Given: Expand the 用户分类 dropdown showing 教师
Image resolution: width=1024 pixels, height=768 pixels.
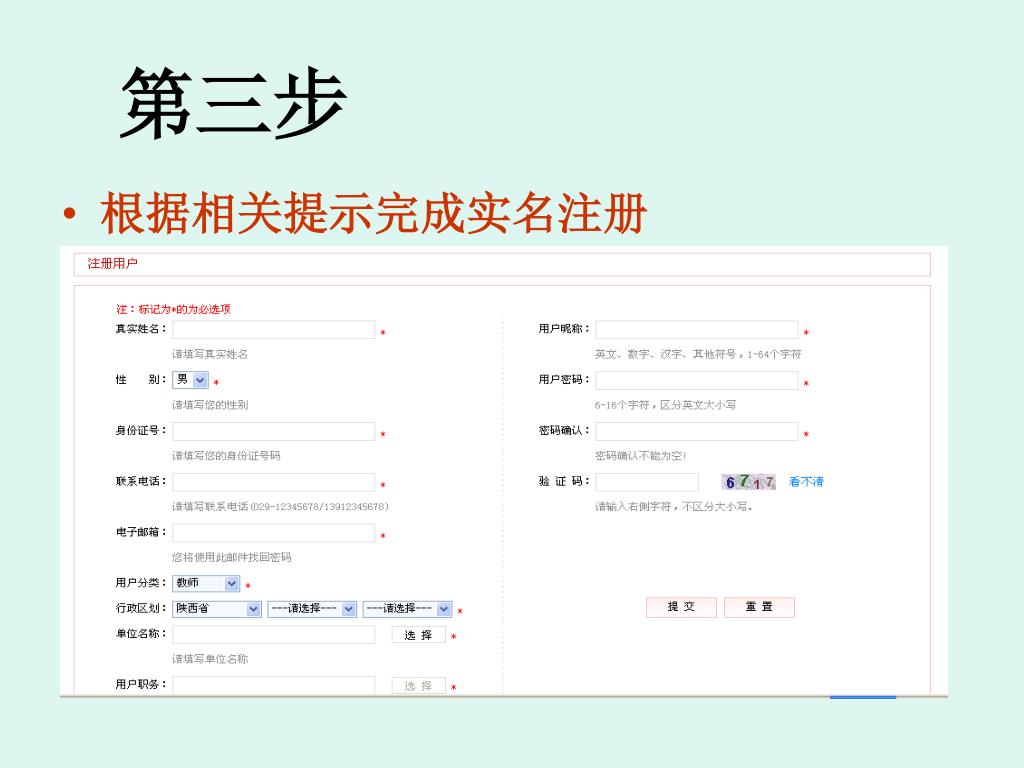Looking at the screenshot, I should (206, 583).
